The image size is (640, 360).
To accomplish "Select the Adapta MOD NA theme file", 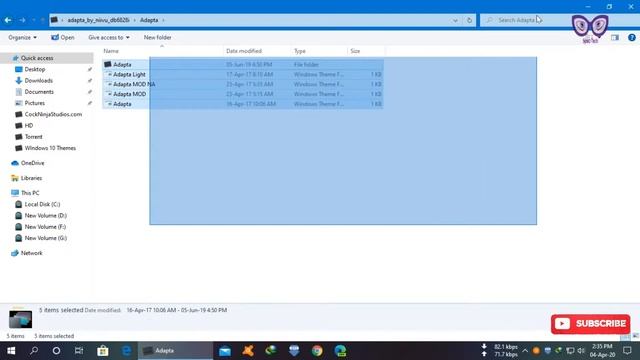I will (243, 84).
